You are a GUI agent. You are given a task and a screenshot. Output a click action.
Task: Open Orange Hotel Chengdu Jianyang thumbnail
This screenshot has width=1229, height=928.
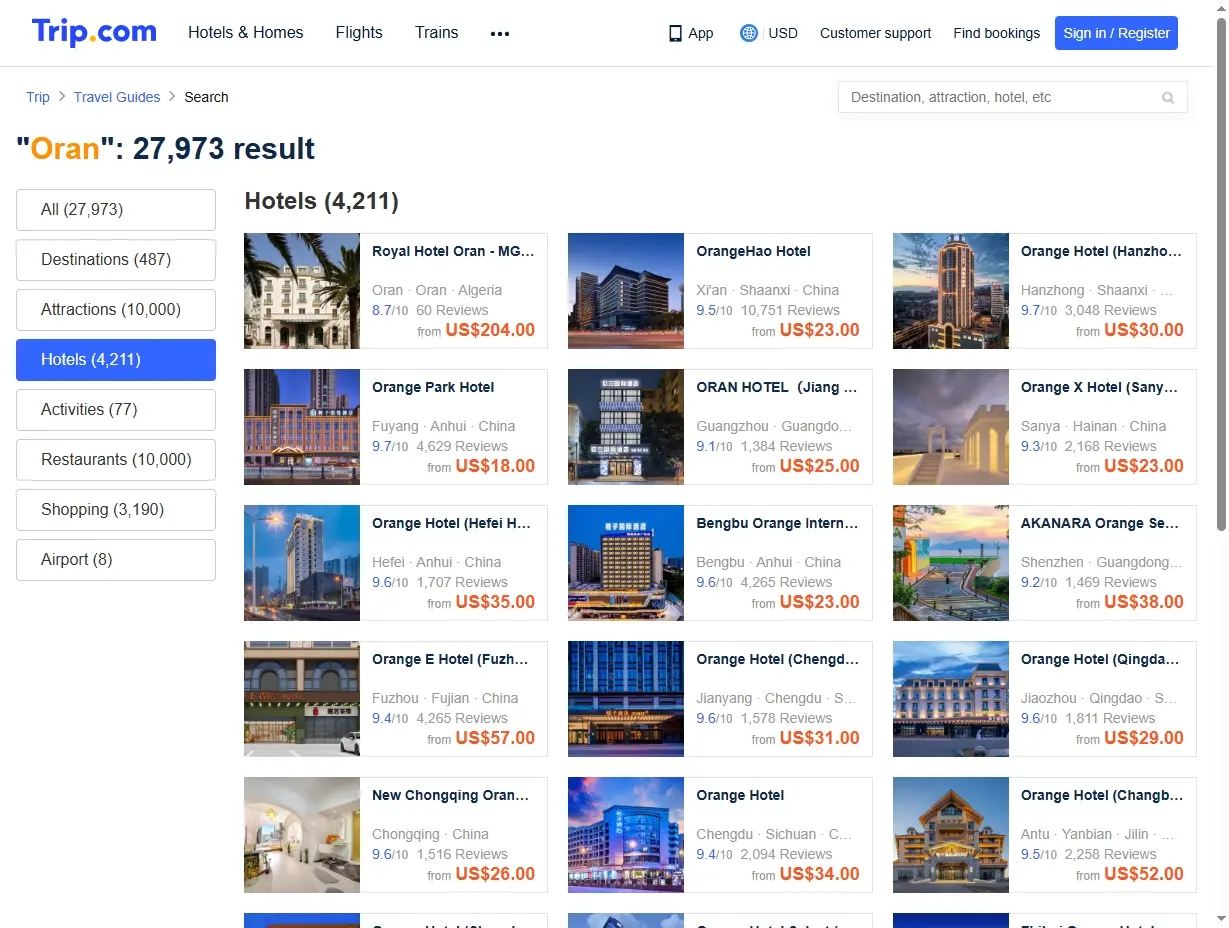tap(626, 699)
